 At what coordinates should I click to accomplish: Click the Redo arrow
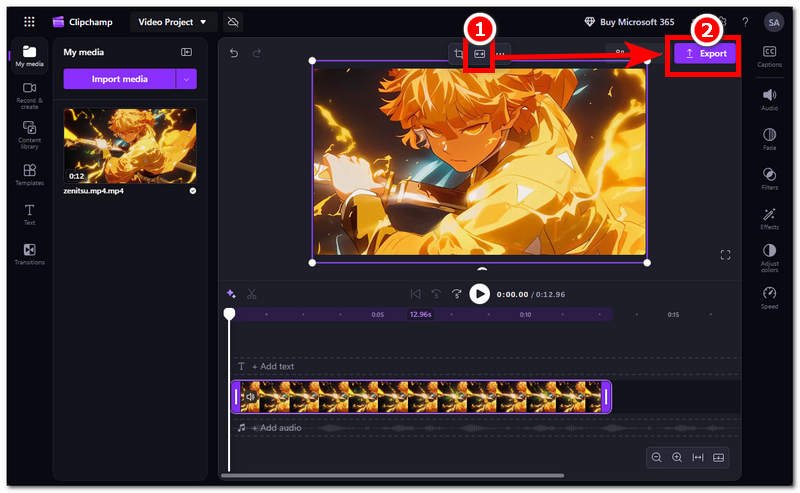click(257, 53)
